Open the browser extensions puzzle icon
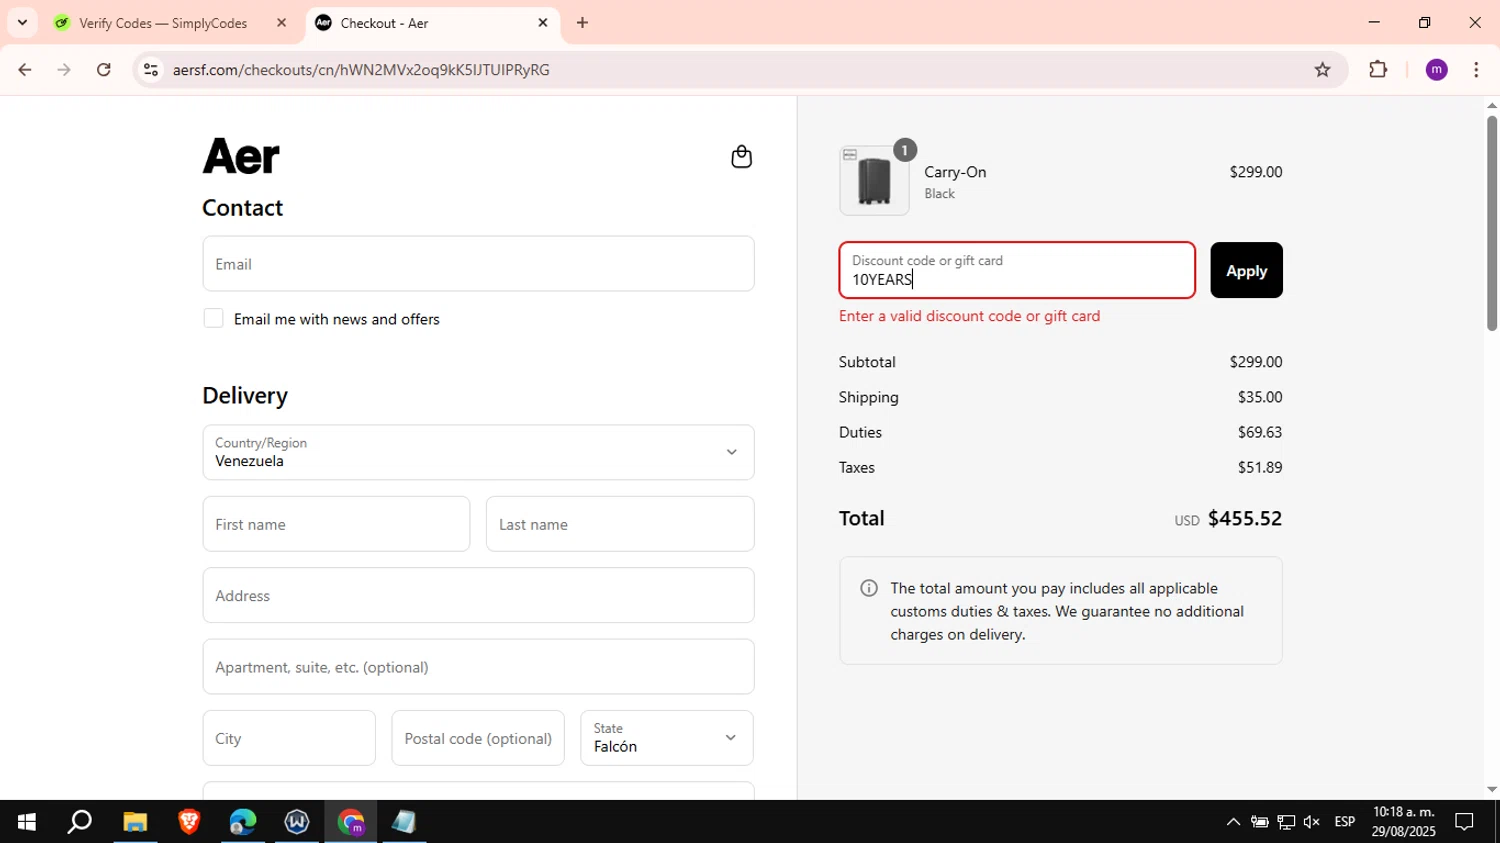Viewport: 1500px width, 843px height. tap(1378, 70)
